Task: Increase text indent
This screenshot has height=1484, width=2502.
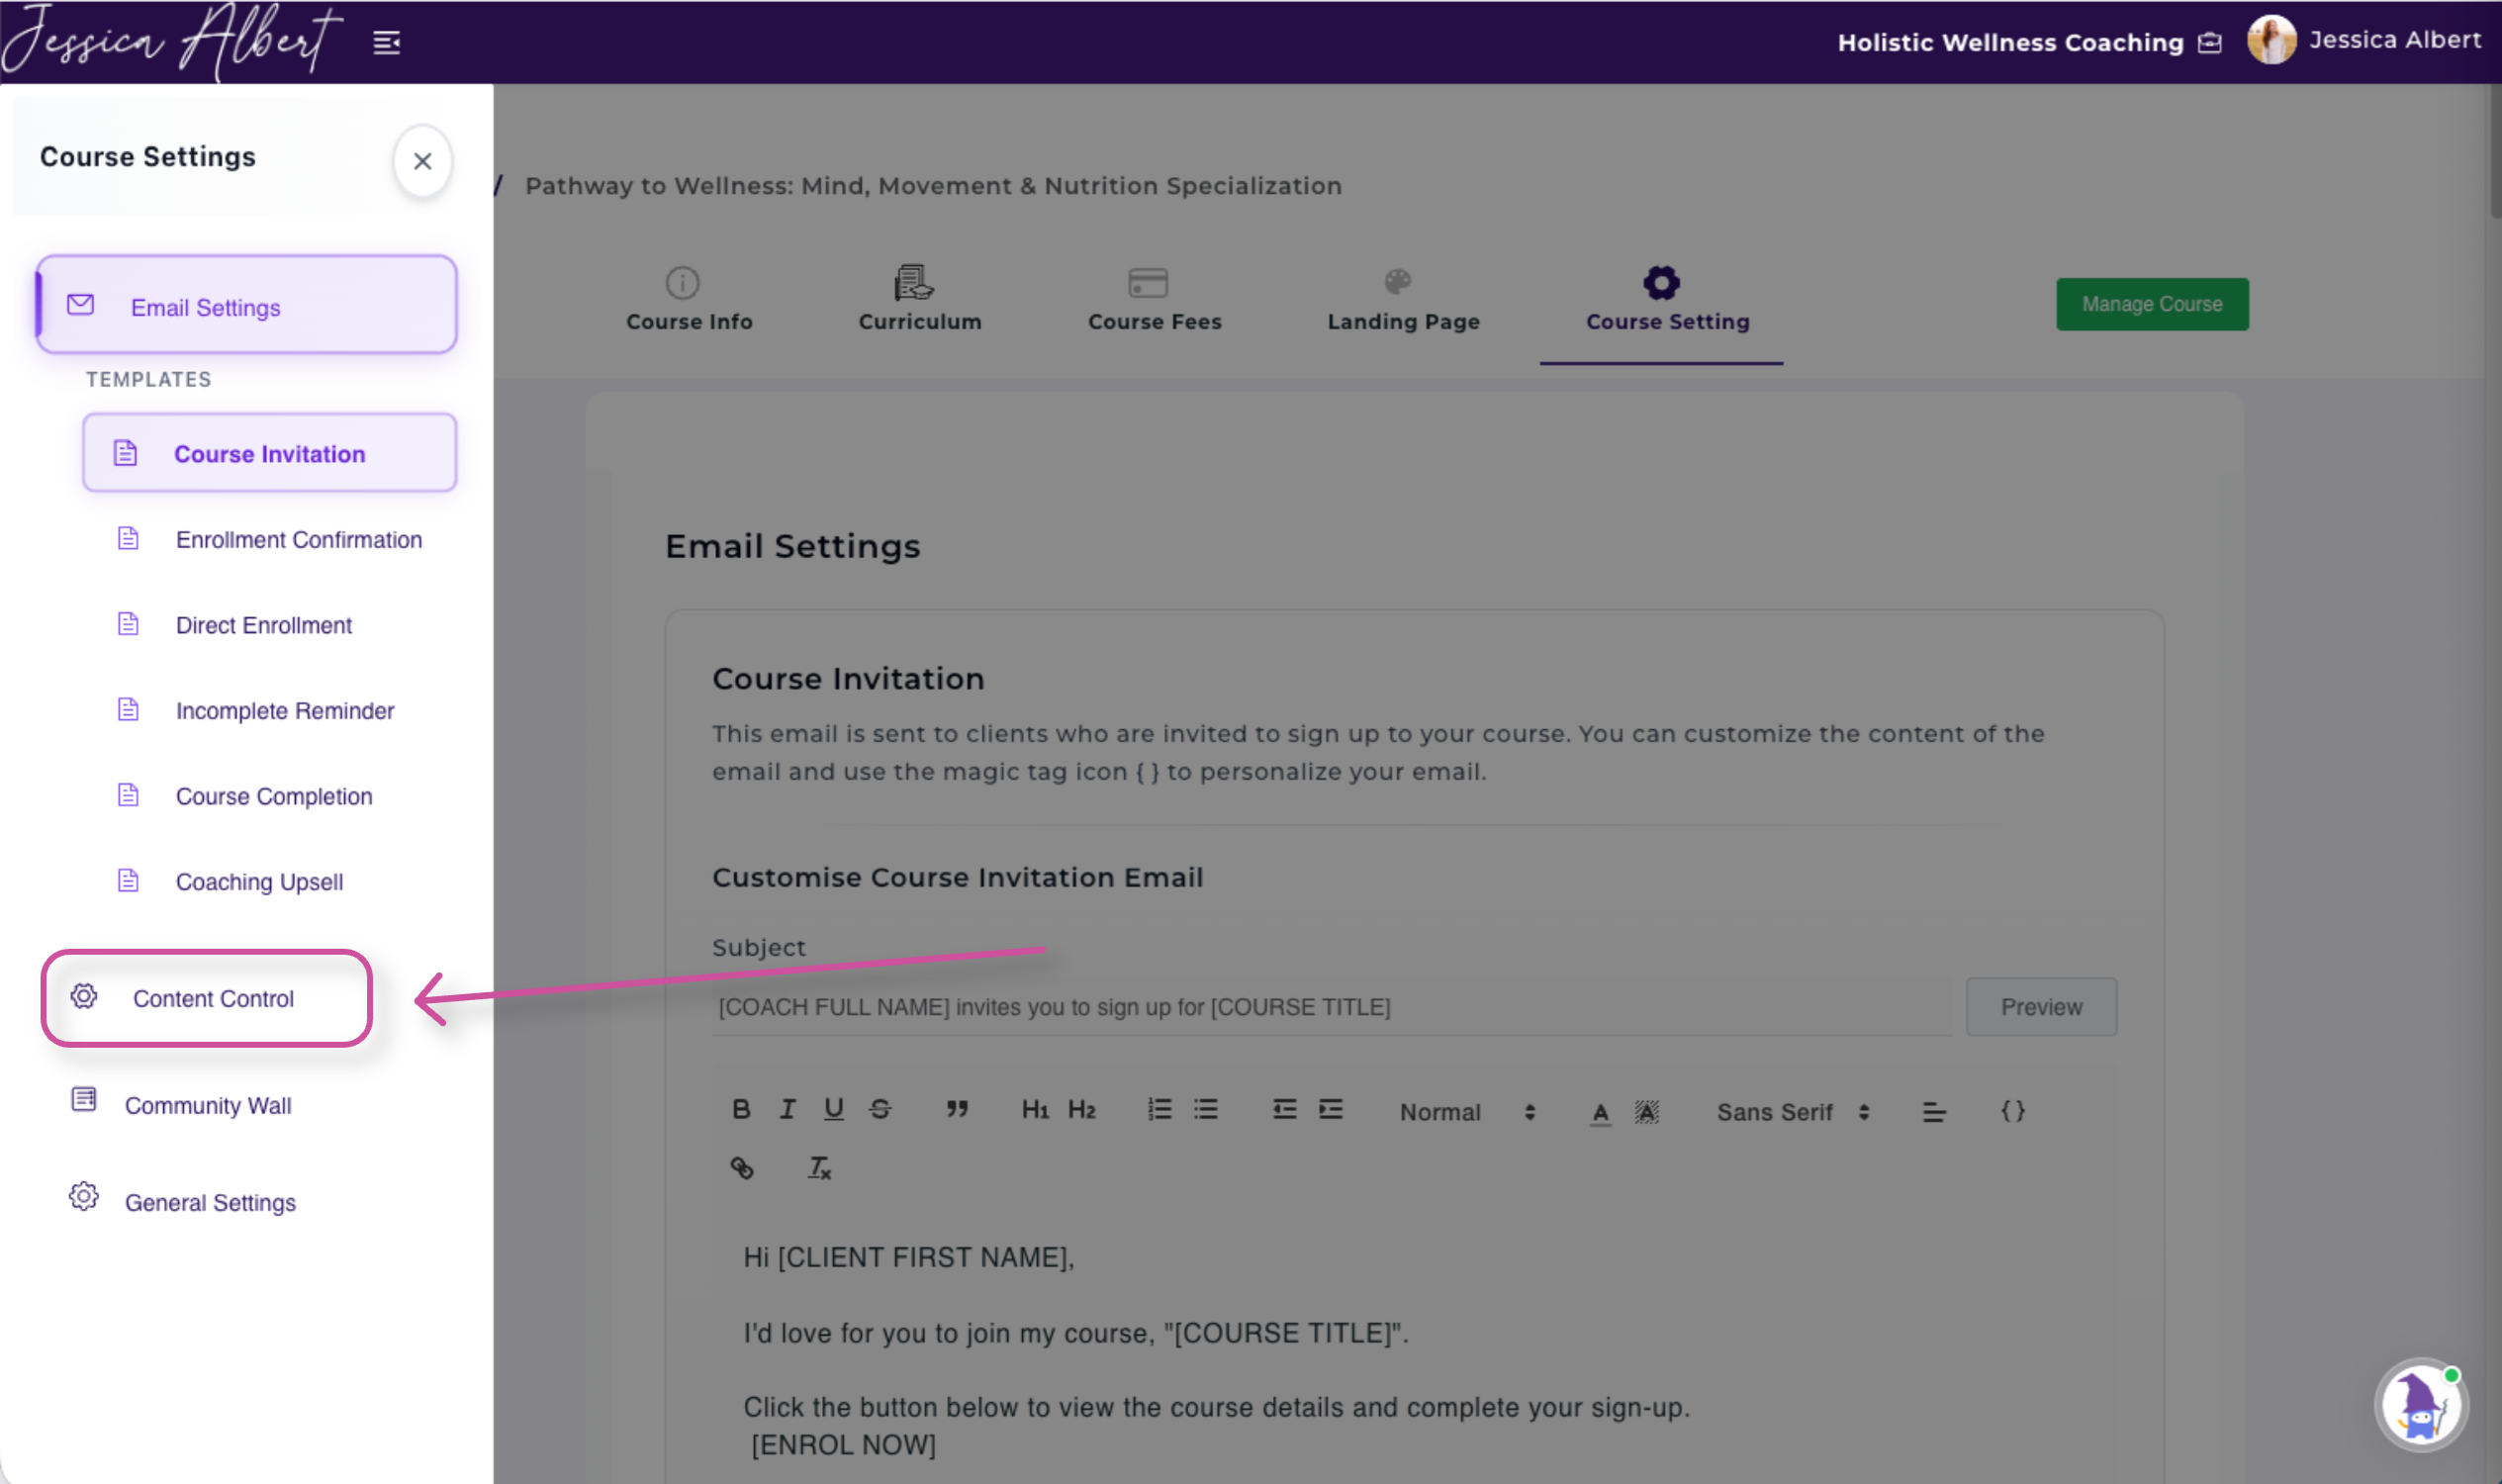Action: pyautogui.click(x=1330, y=1109)
